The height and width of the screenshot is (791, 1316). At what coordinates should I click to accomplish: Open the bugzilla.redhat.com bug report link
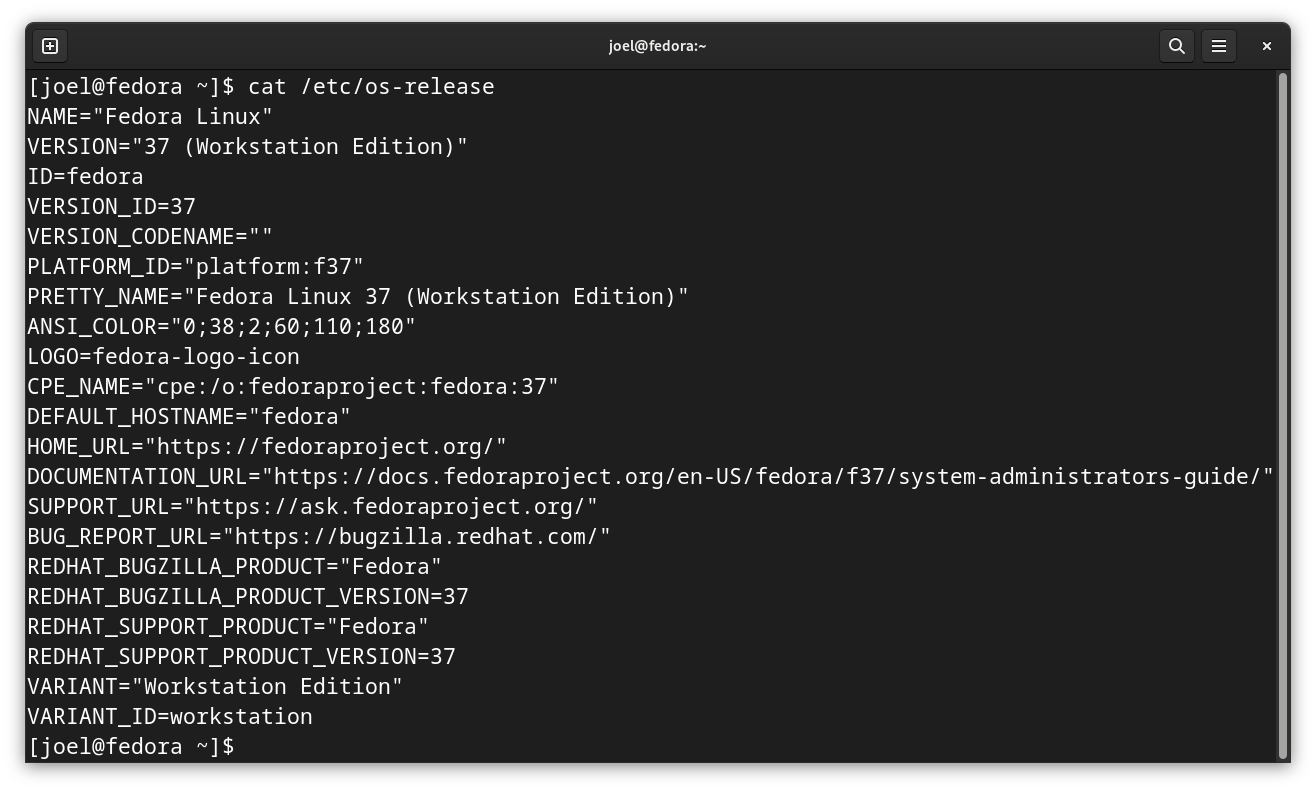(420, 536)
